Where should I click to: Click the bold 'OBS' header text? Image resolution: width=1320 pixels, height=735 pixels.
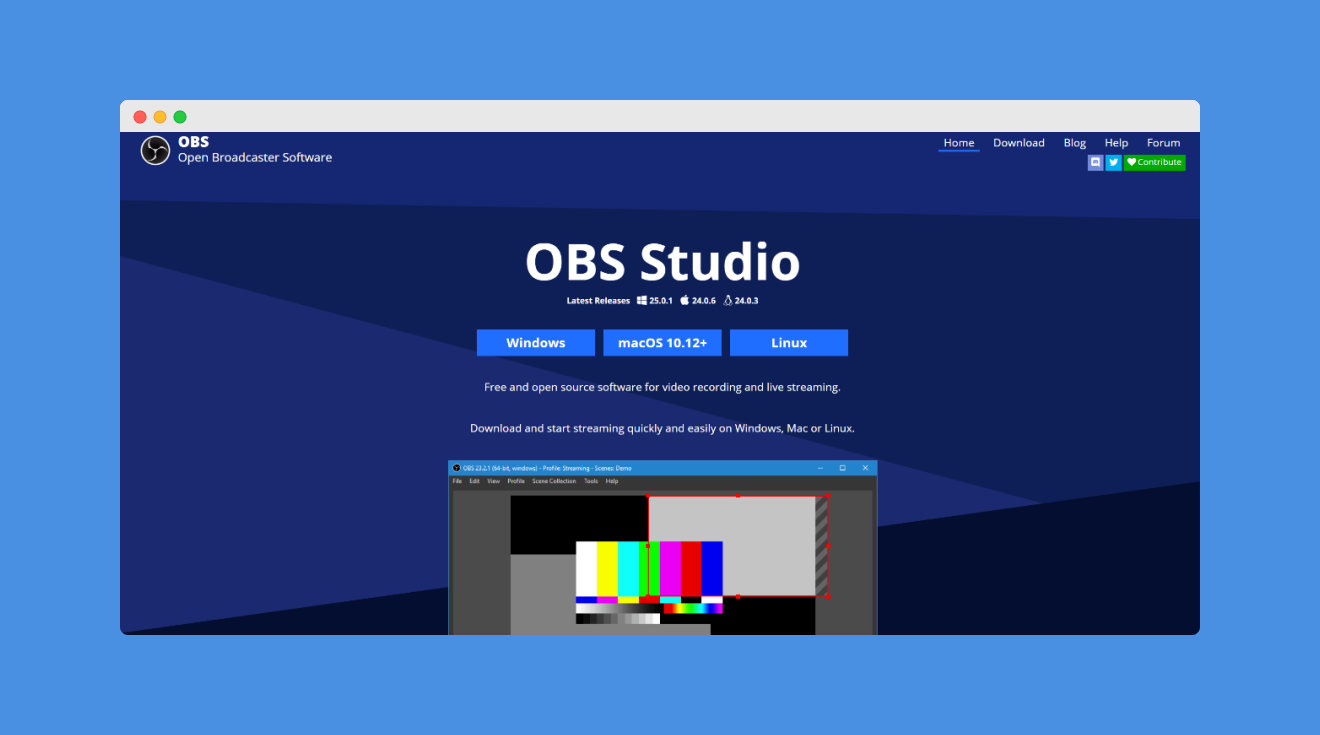point(193,142)
